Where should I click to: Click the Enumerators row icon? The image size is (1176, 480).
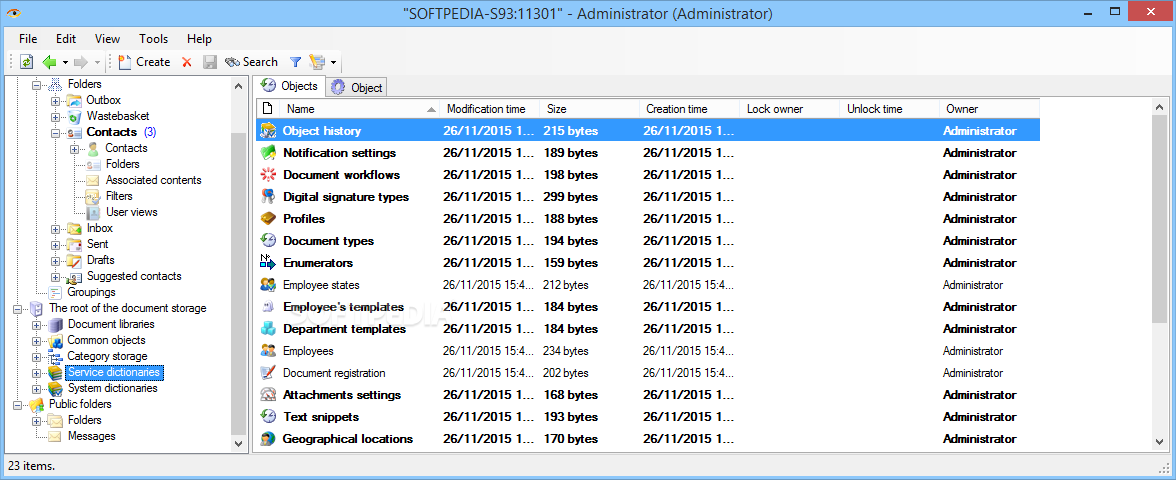268,263
